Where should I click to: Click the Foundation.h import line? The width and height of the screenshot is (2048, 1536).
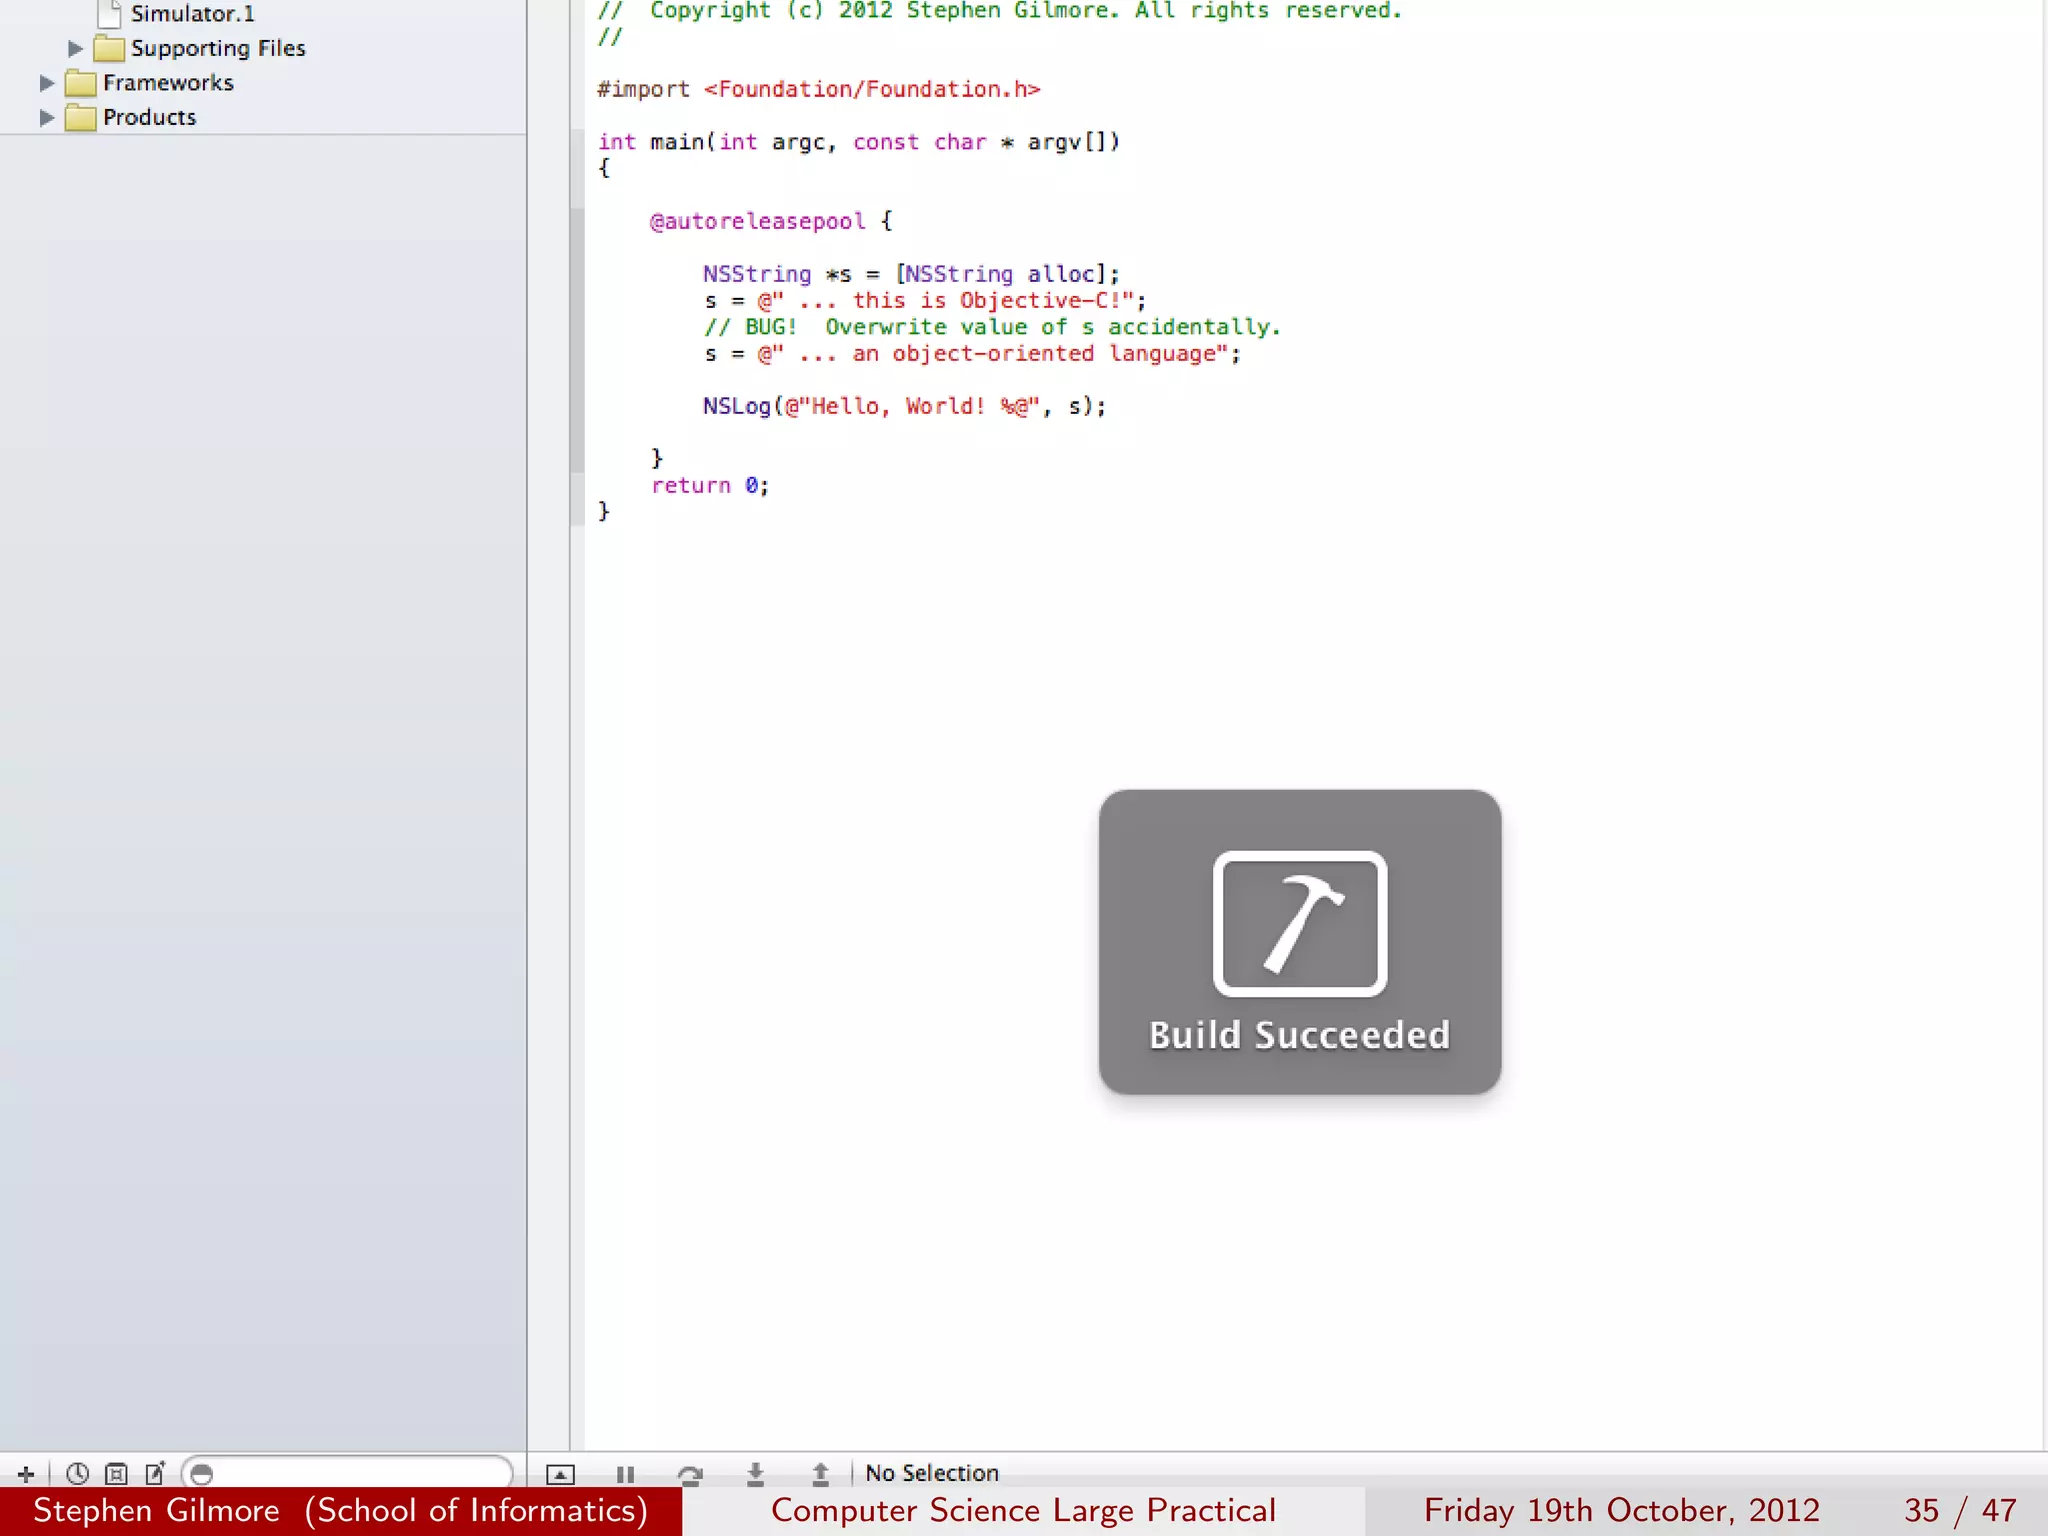tap(819, 89)
